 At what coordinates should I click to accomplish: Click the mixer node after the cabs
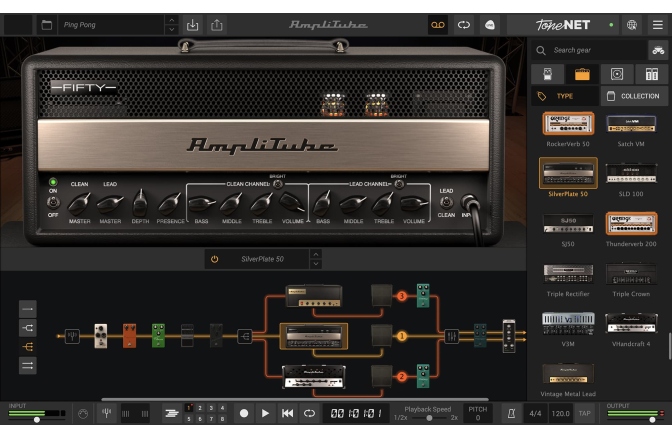451,336
